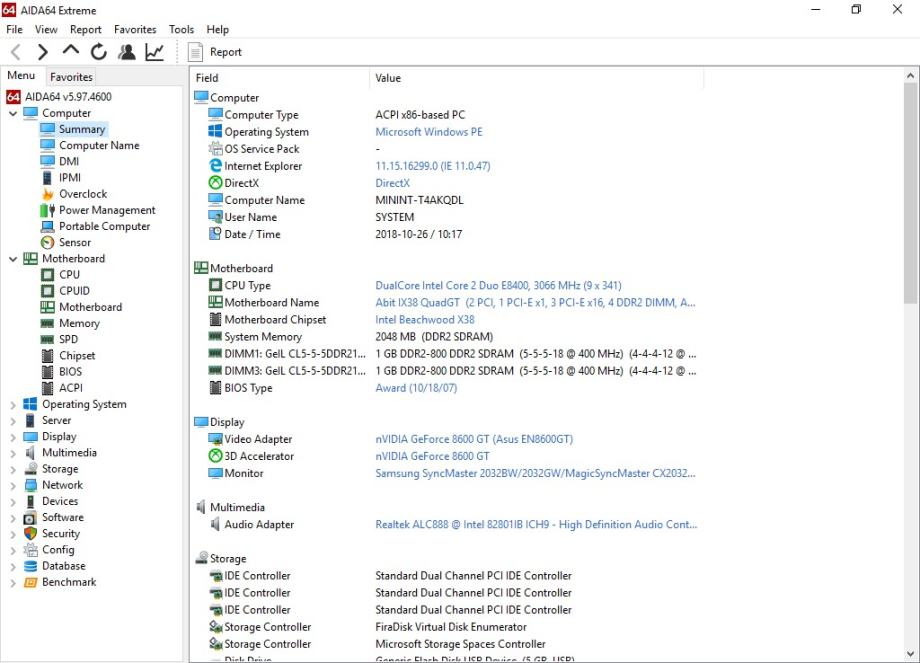This screenshot has width=920, height=663.
Task: Click the vertical scrollbar down arrow
Action: 910,654
